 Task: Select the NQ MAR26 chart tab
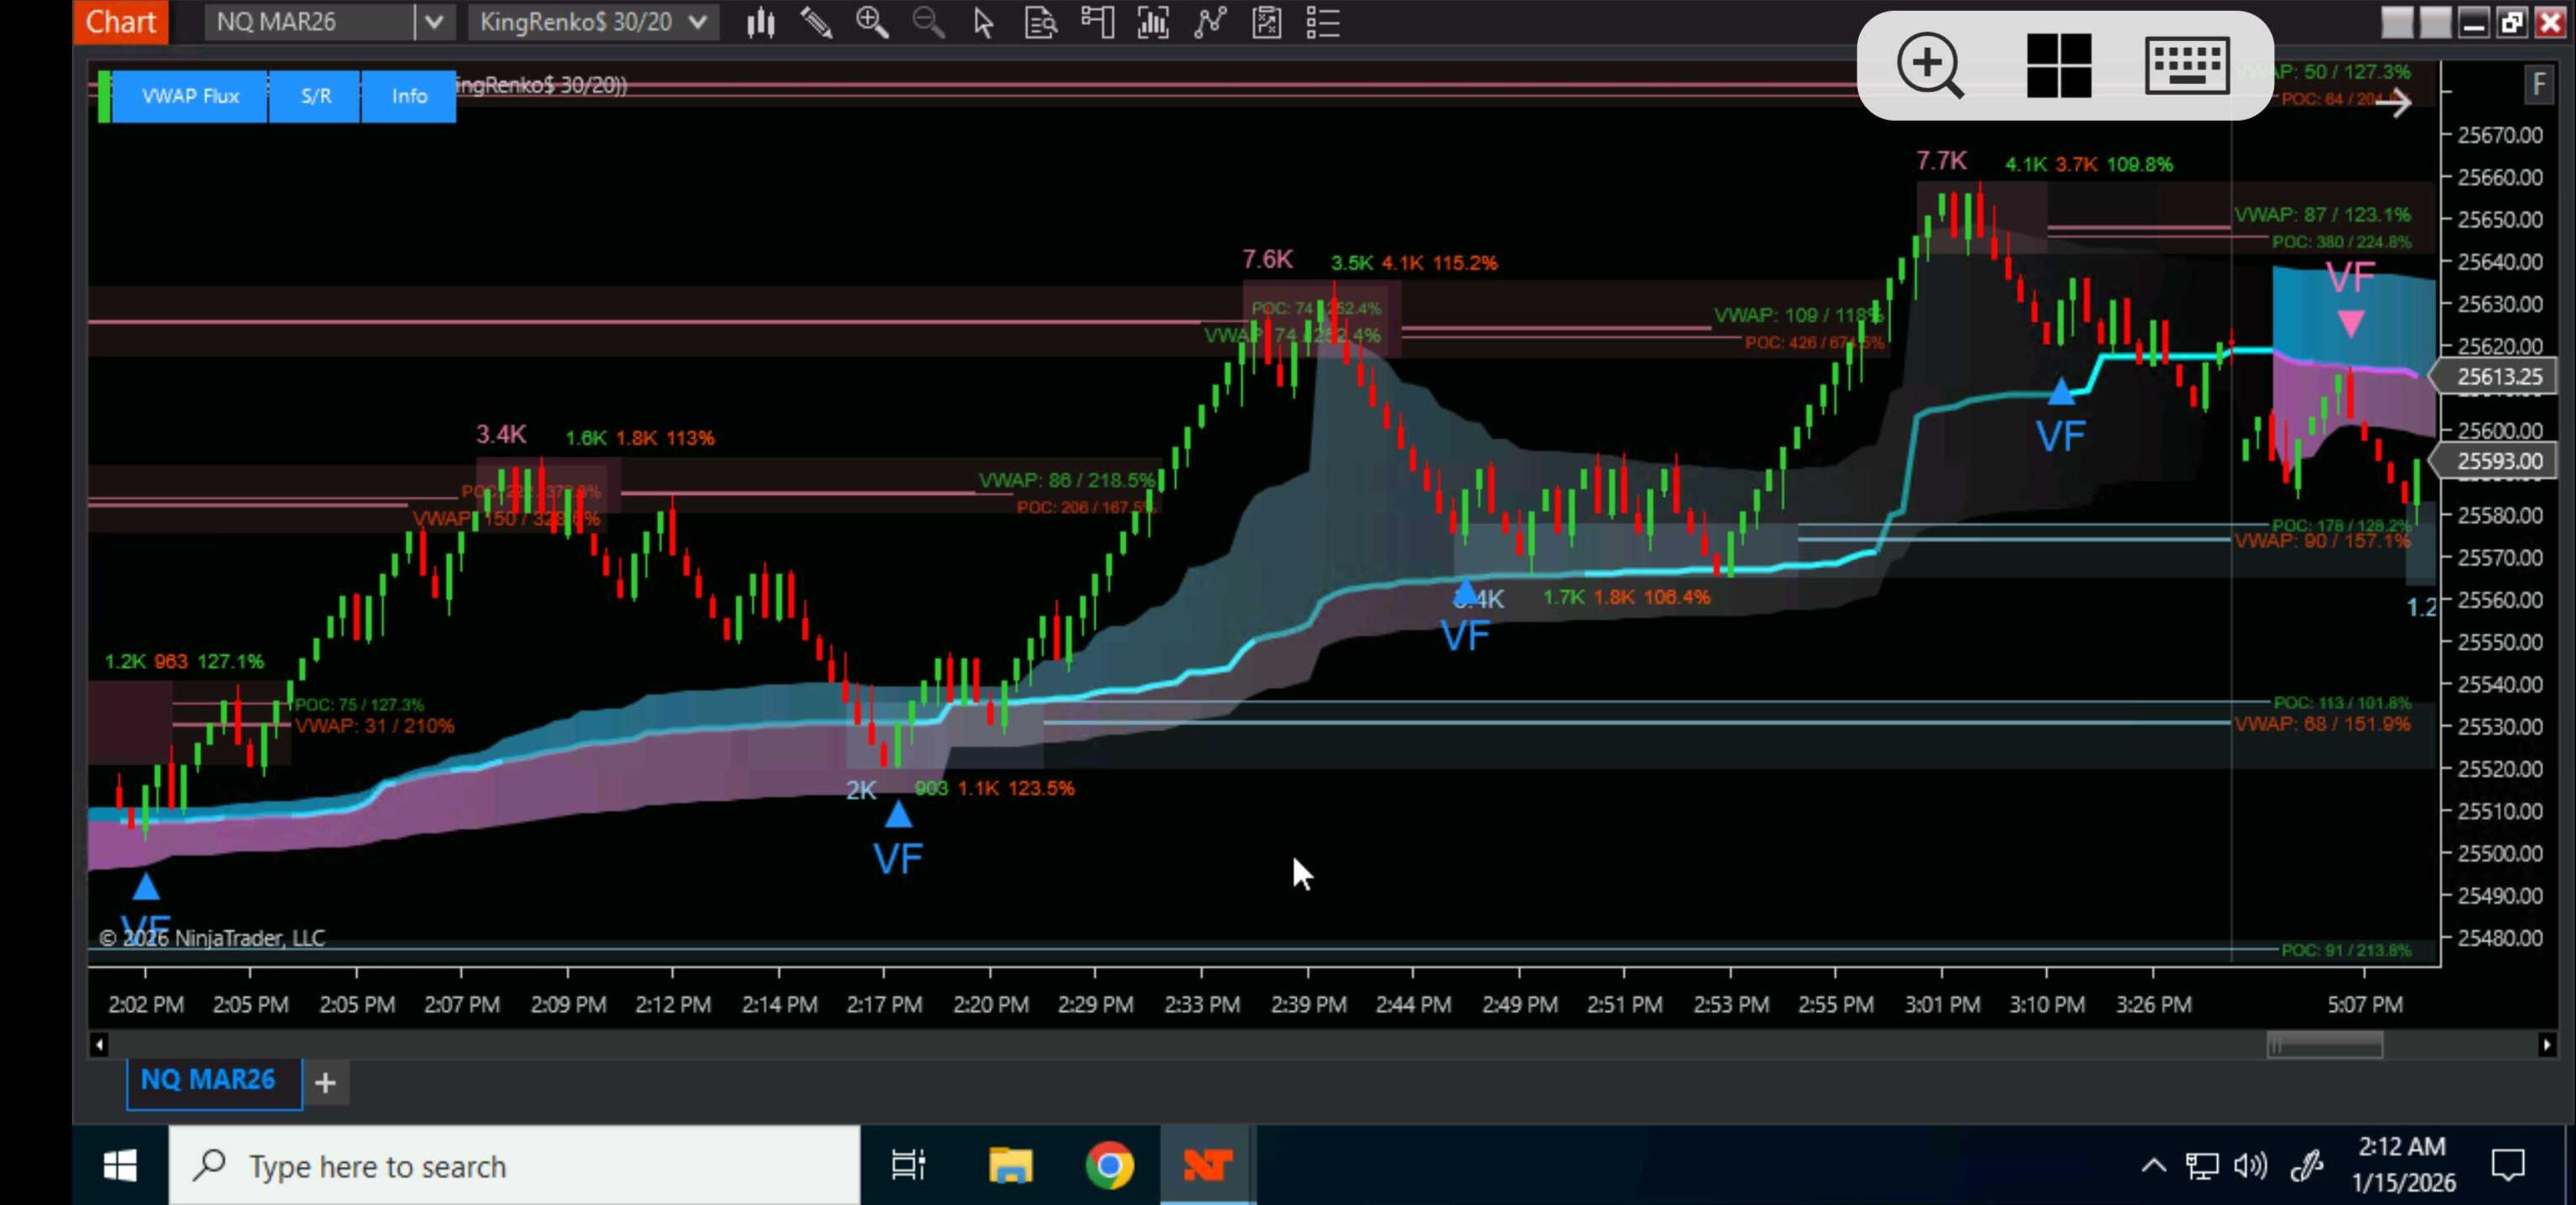point(208,1080)
